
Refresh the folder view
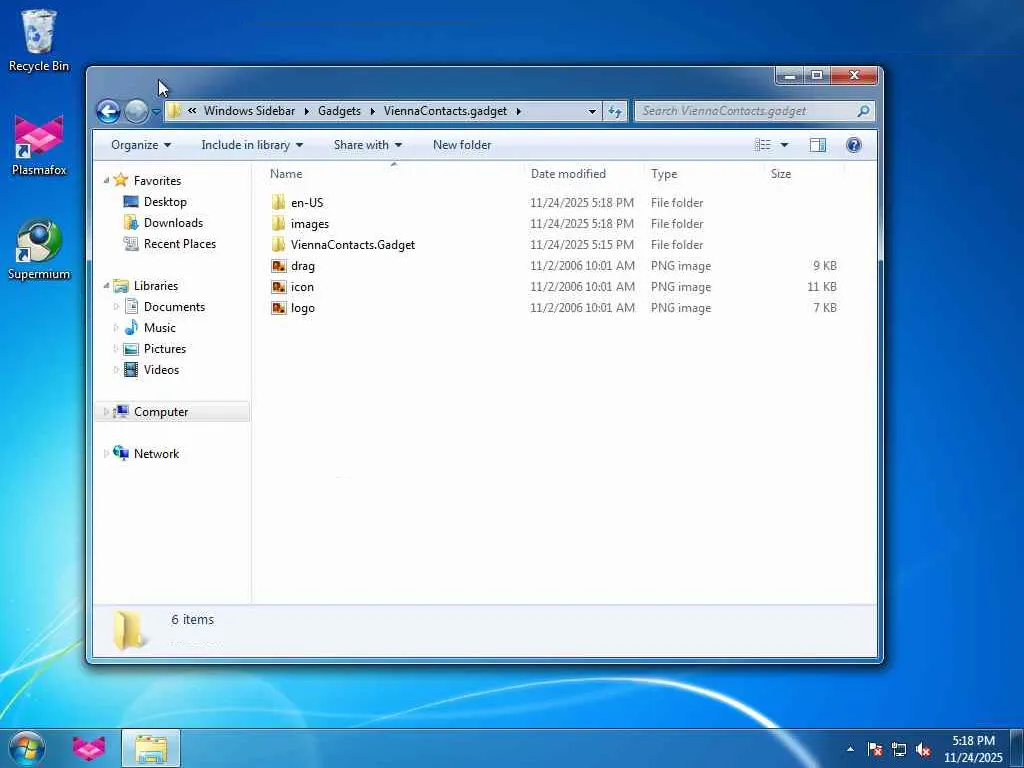[615, 112]
